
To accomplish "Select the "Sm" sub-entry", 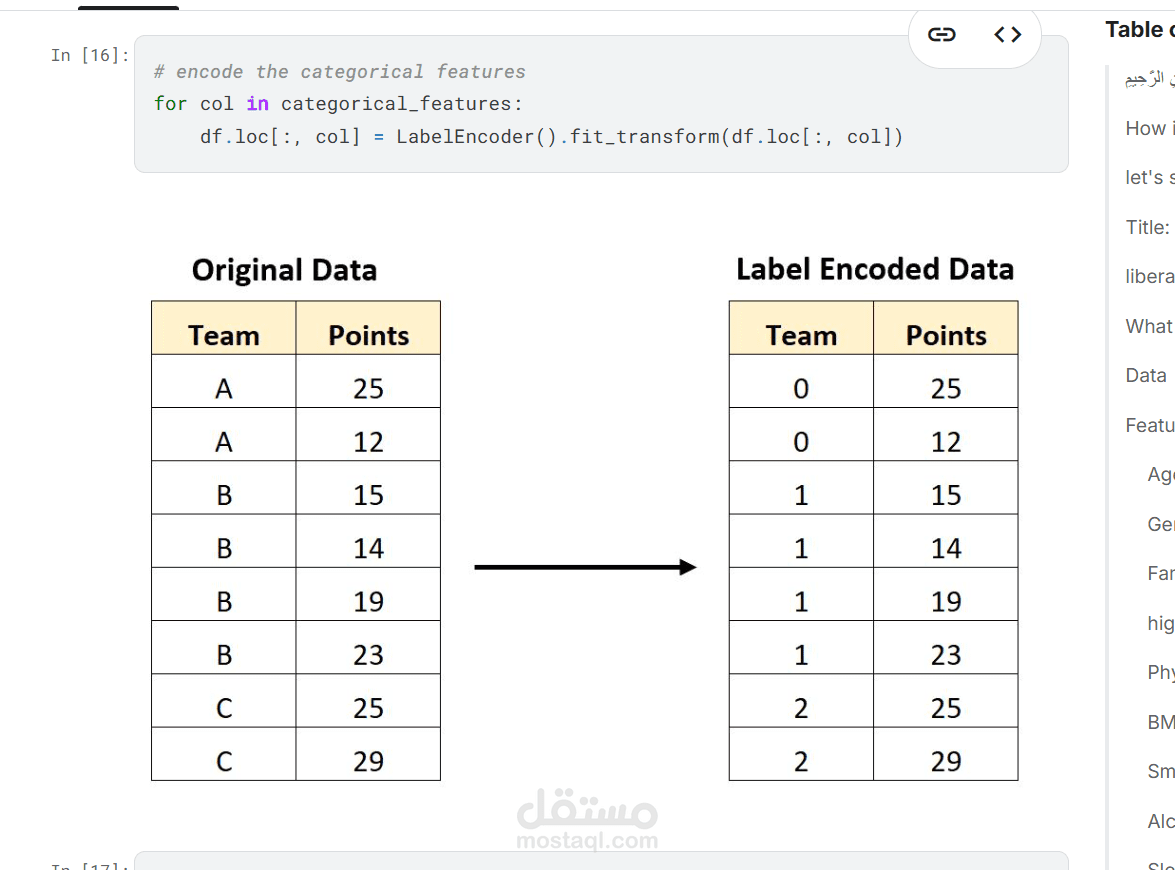I will pos(1160,771).
